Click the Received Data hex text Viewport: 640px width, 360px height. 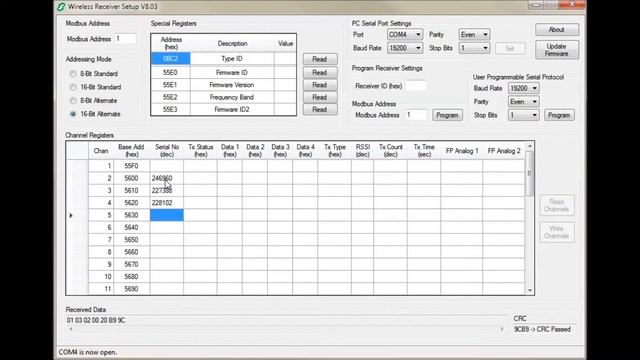tap(96, 321)
